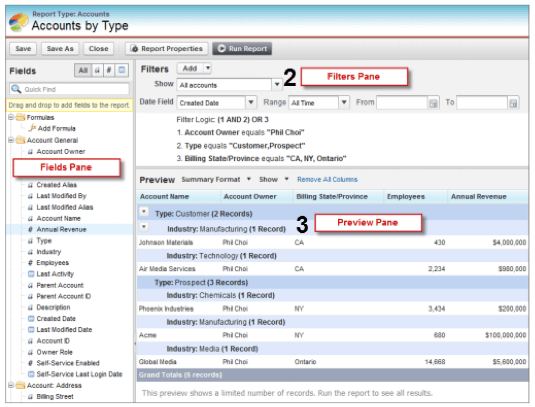
Task: Click filter 2 Type equals Customer,Prospect
Action: click(241, 146)
